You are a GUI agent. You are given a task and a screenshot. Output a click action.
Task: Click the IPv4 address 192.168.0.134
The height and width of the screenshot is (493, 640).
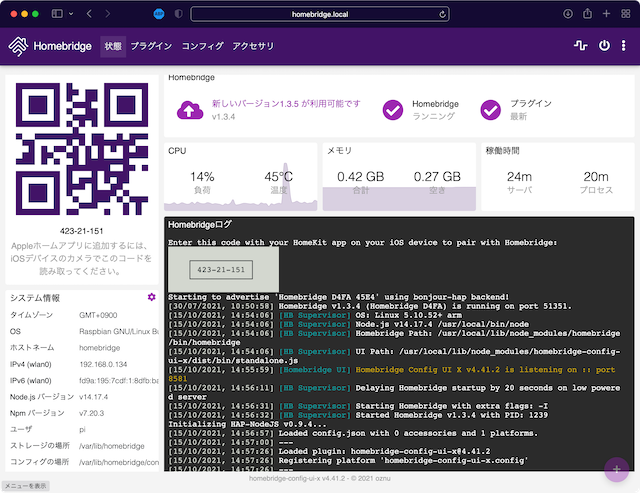pyautogui.click(x=103, y=364)
